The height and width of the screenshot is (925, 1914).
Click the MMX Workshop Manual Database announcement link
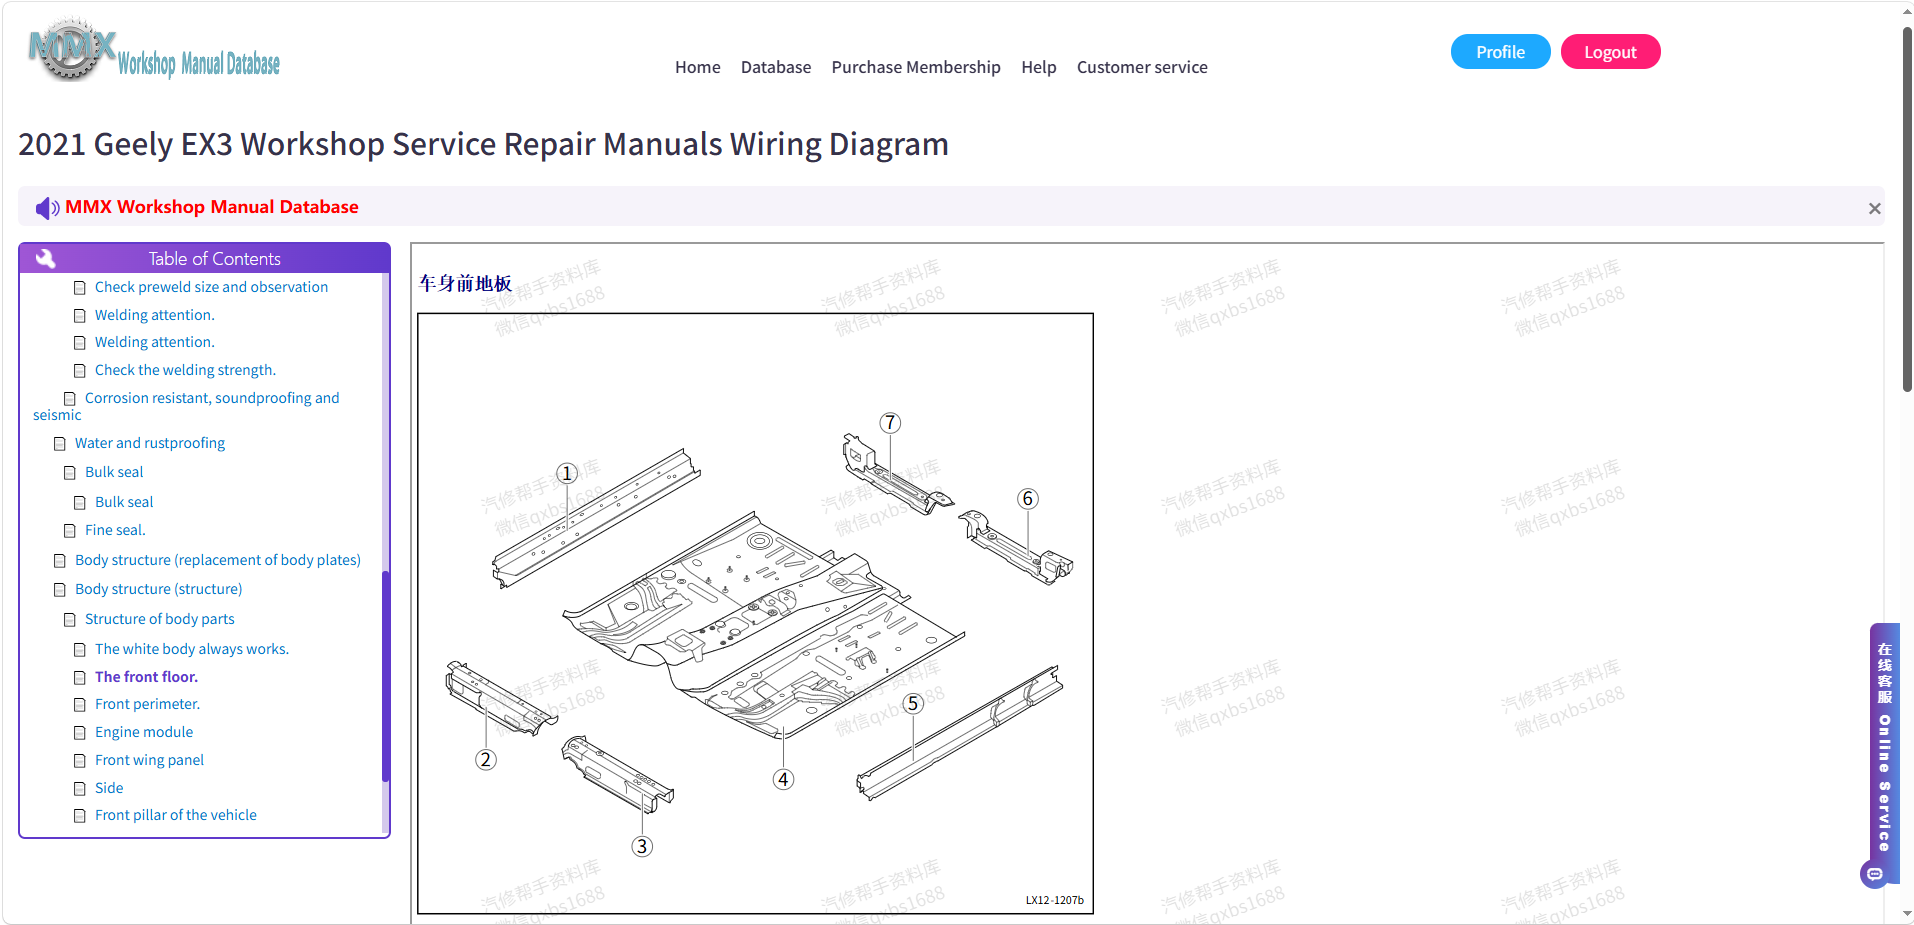(x=212, y=207)
